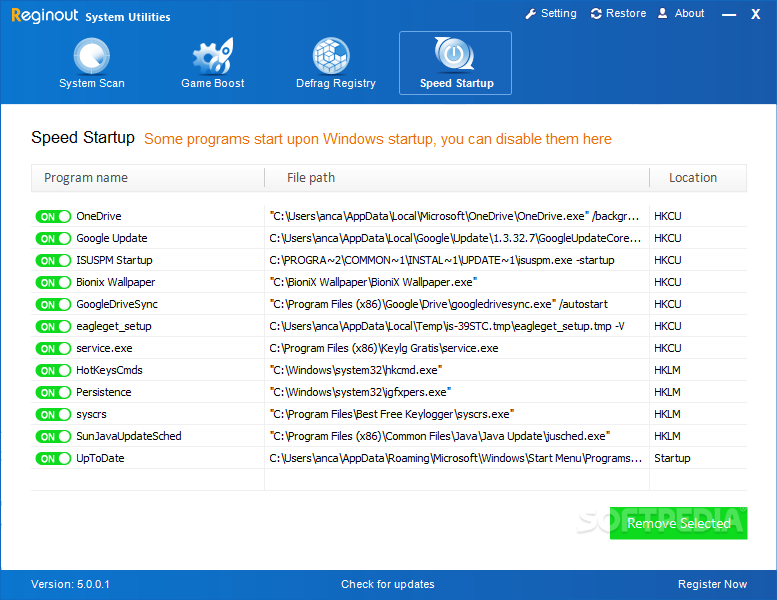Image resolution: width=777 pixels, height=600 pixels.
Task: Select Persistence program name
Action: (104, 392)
